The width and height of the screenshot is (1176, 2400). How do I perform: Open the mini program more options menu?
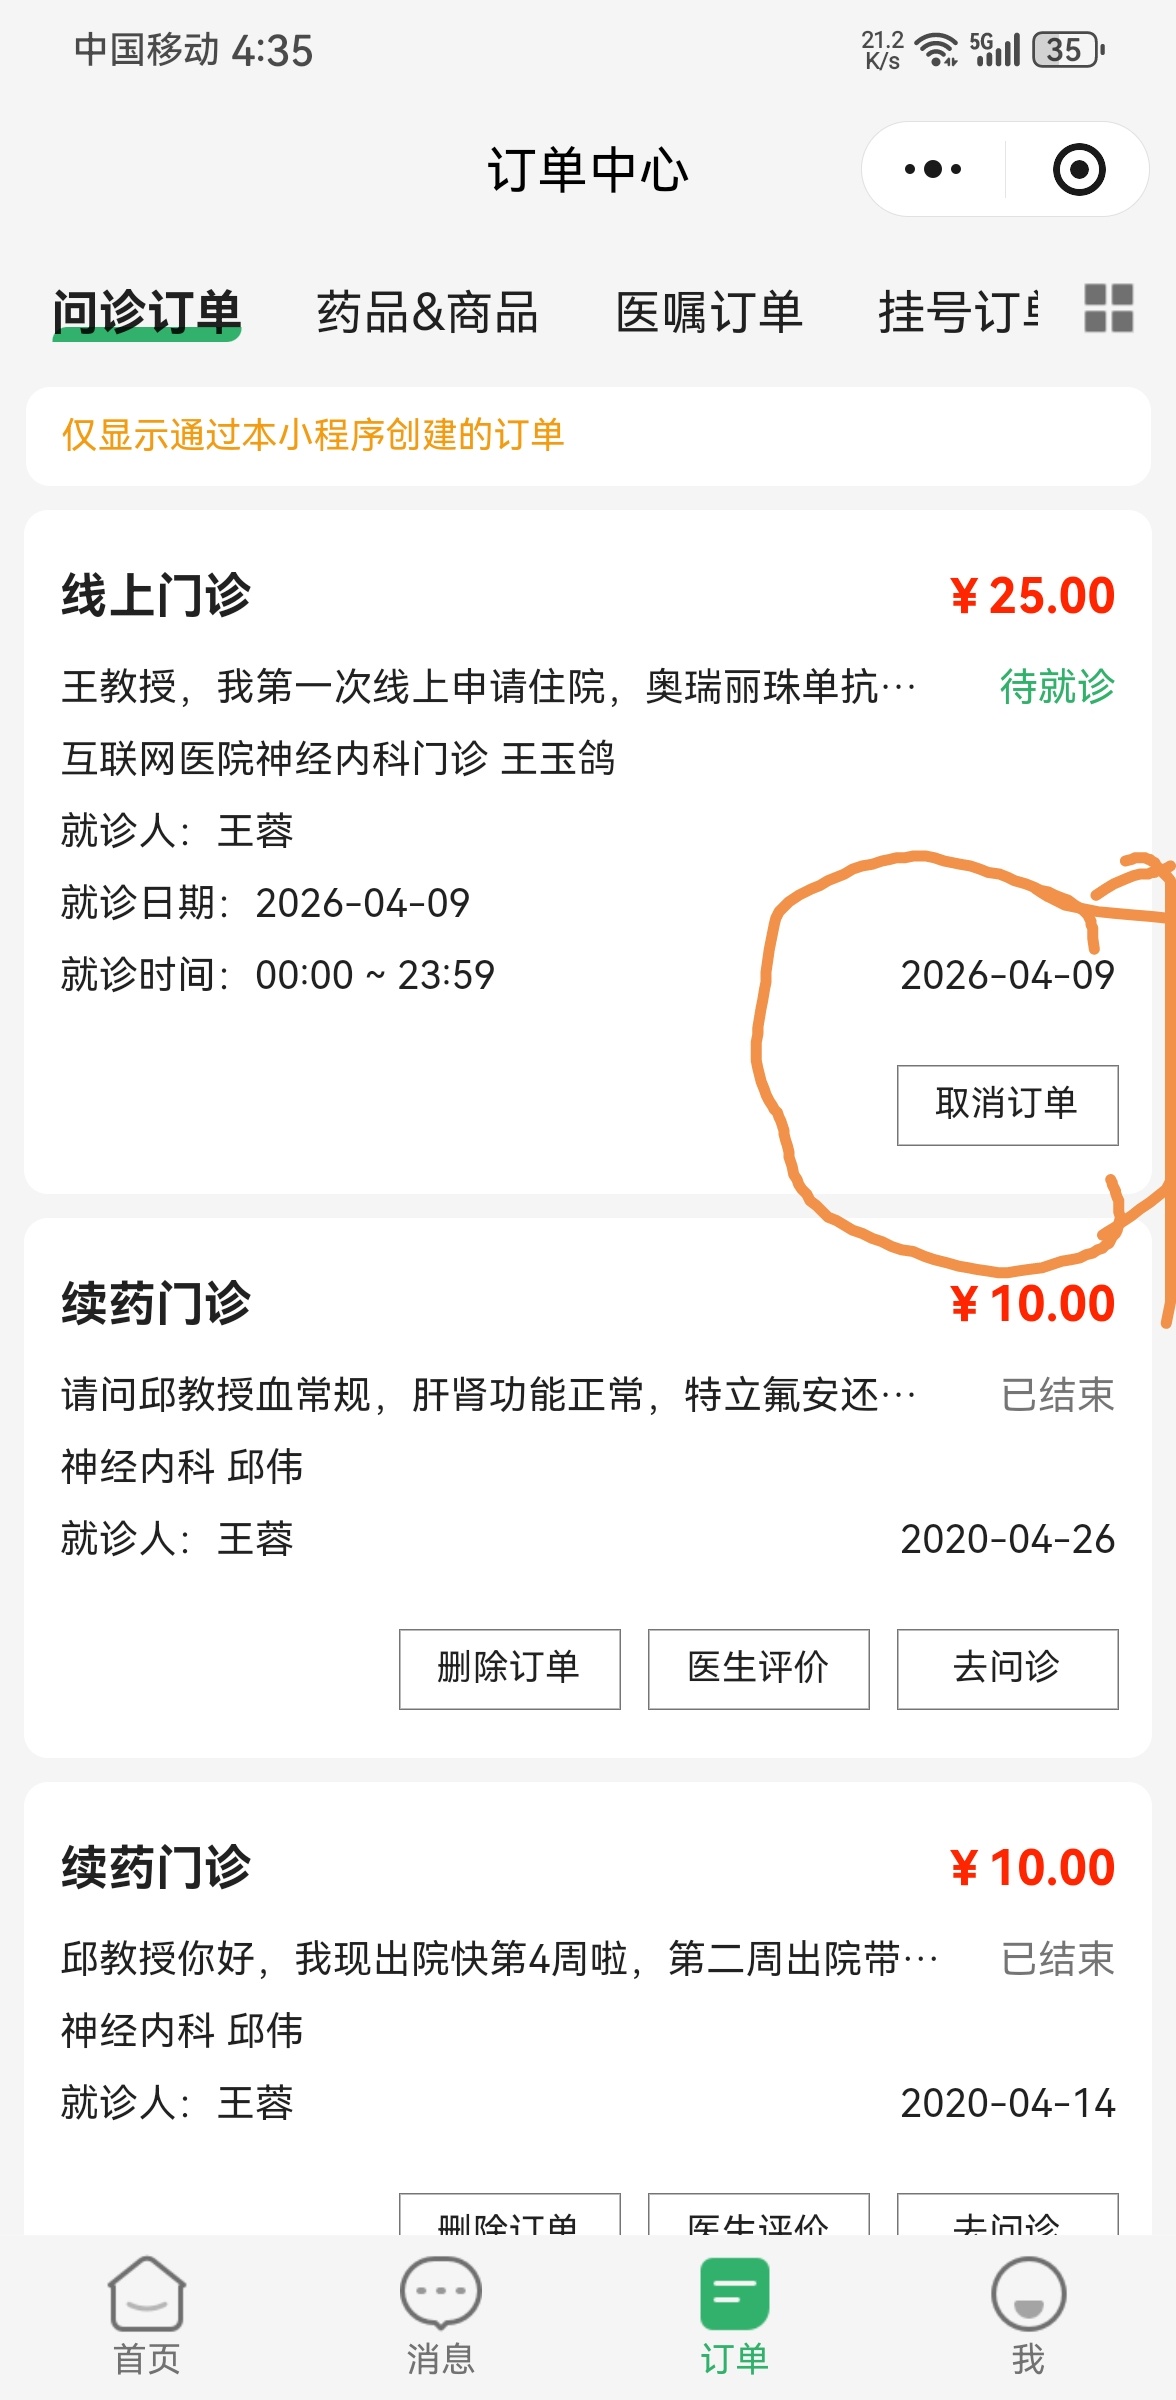click(x=932, y=170)
